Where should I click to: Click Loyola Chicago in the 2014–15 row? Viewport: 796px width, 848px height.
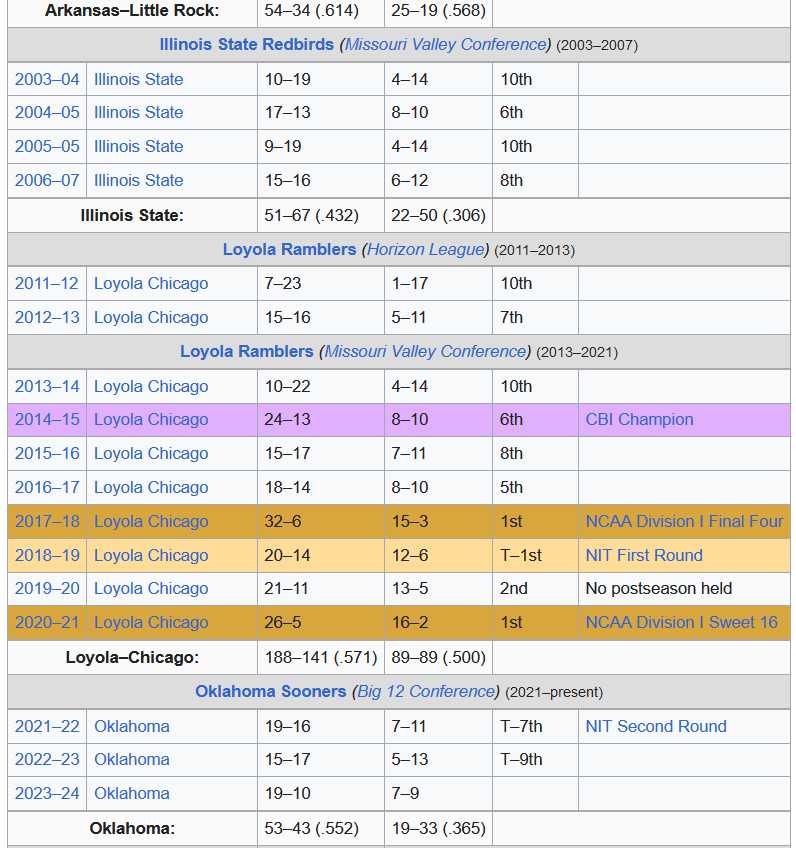click(x=151, y=420)
